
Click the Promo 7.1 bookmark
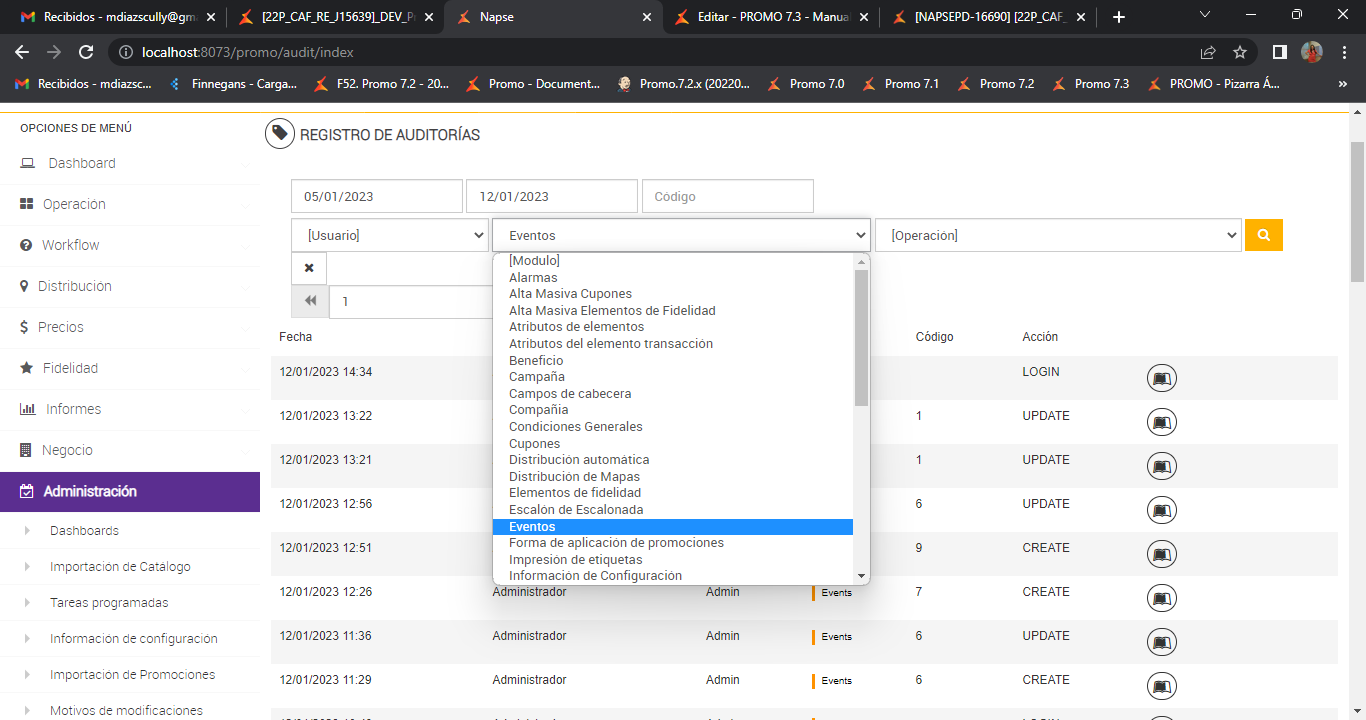911,84
